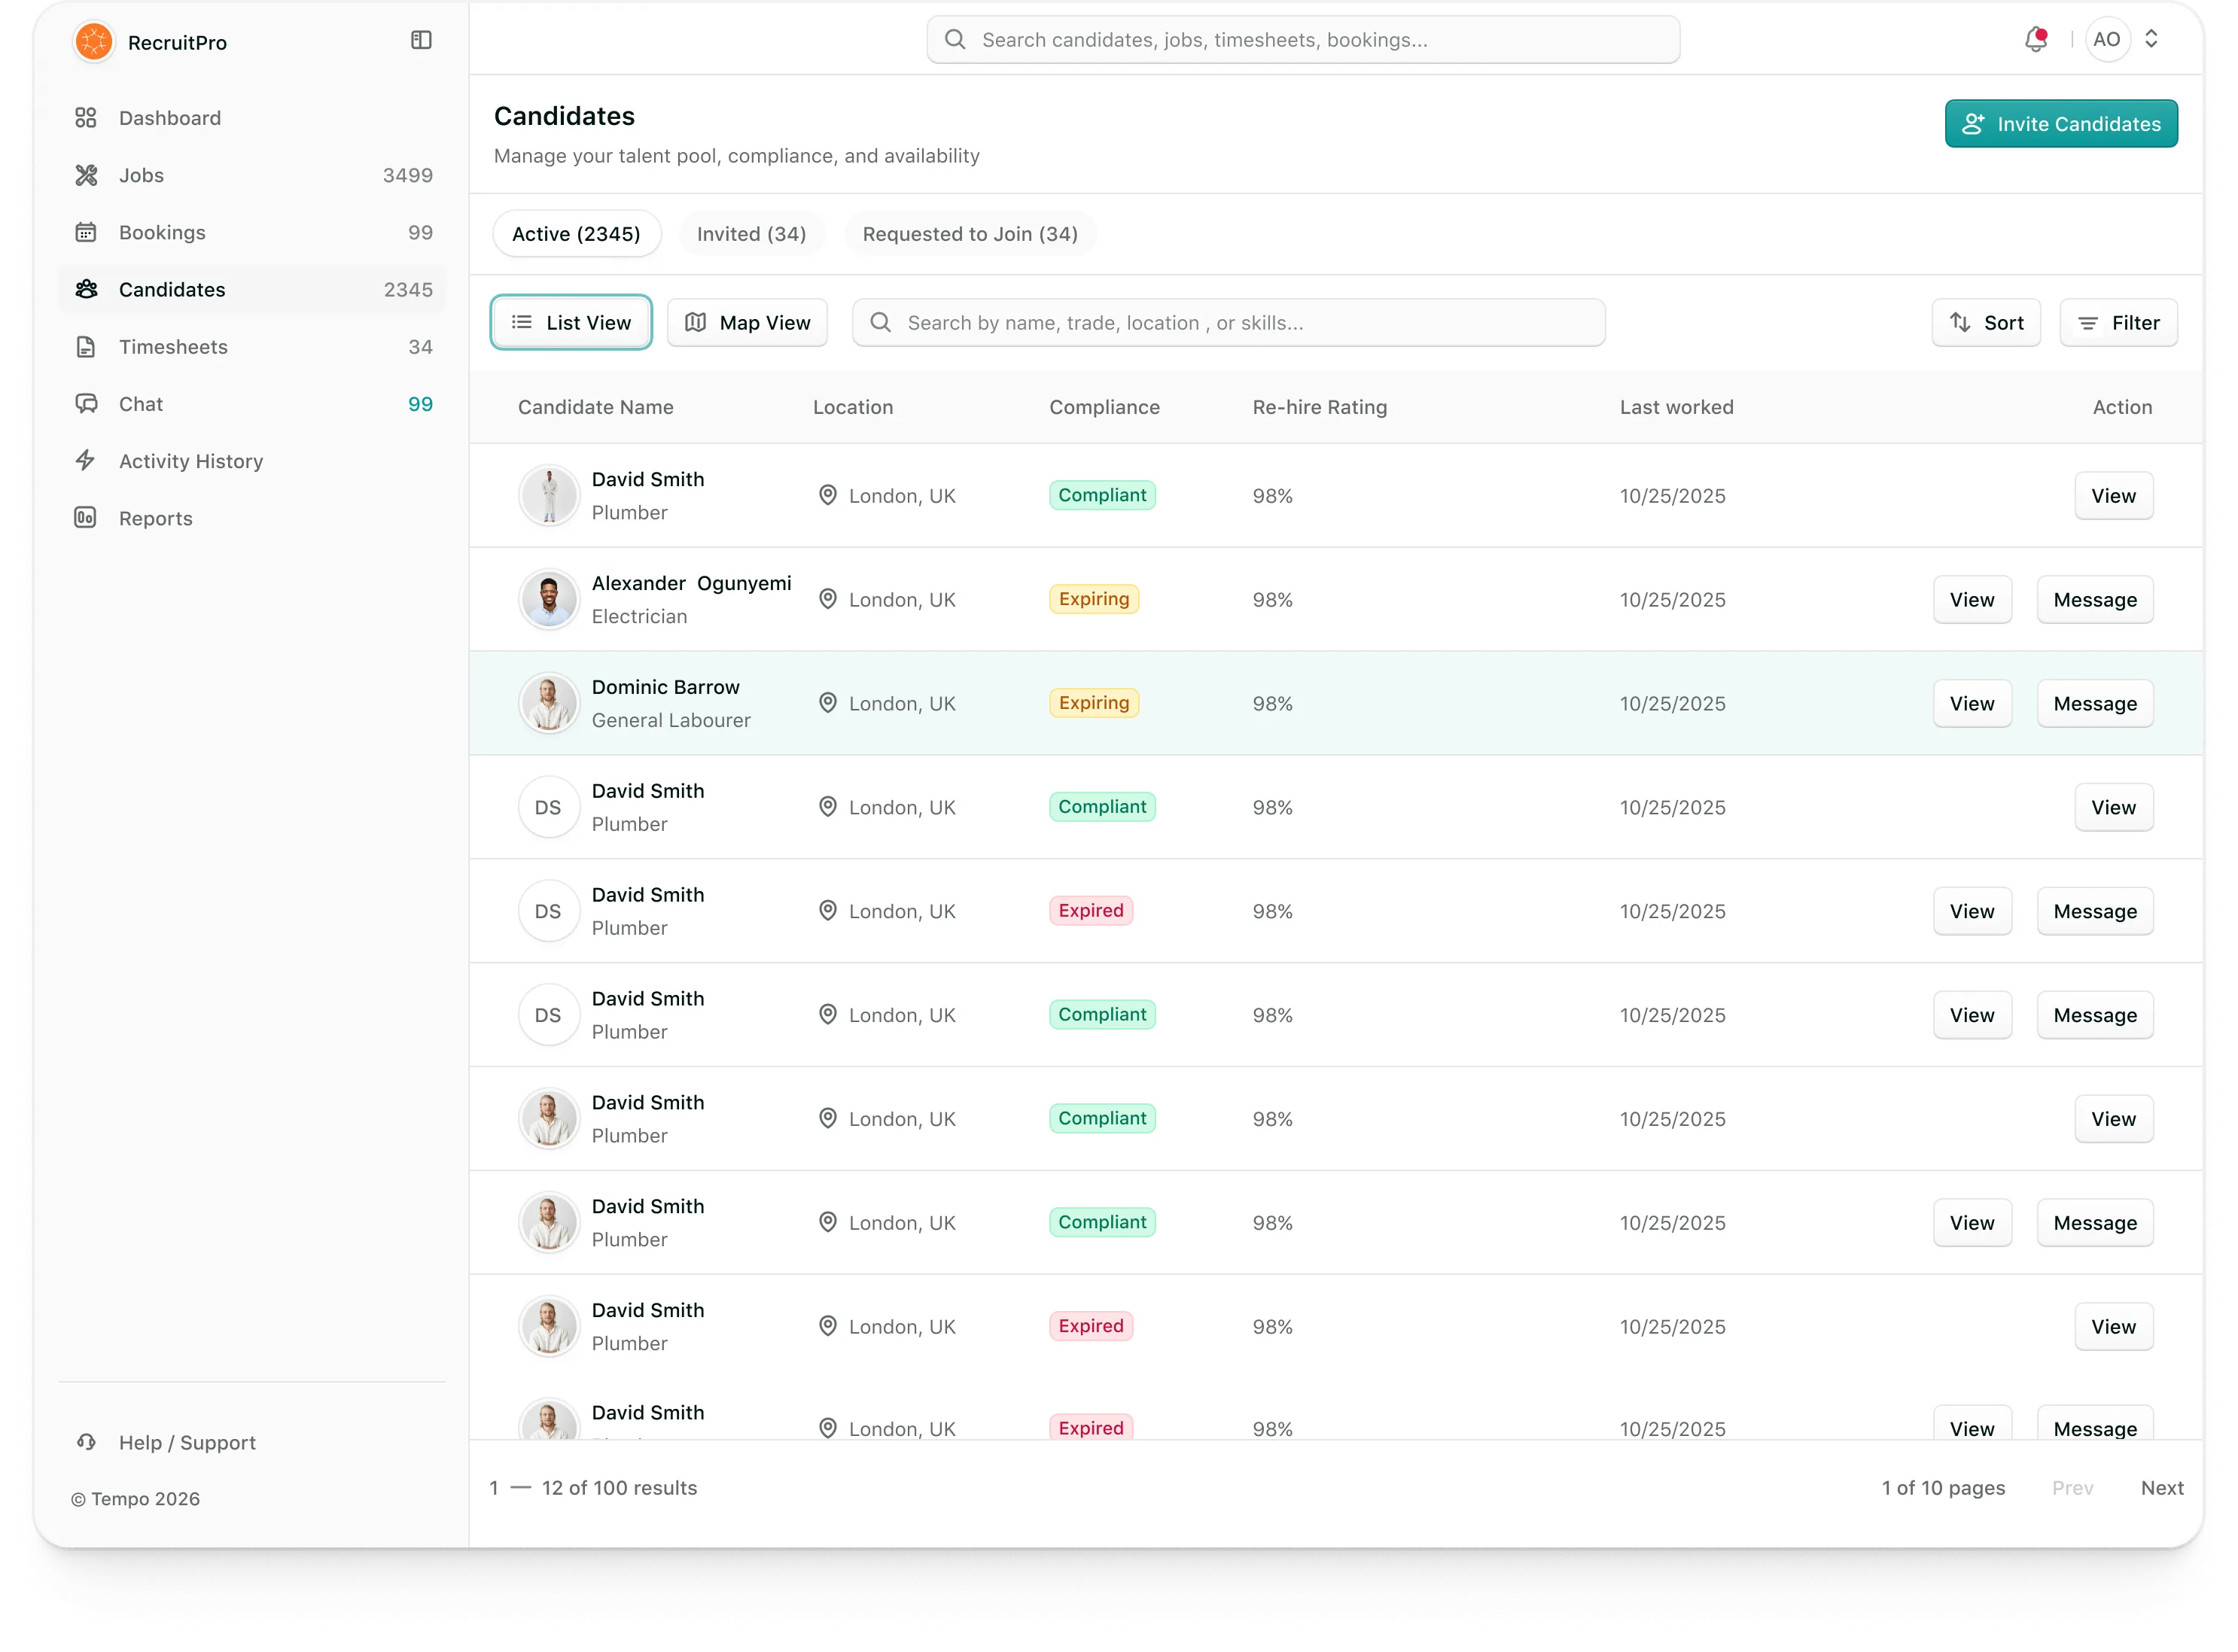Message Alexander Ogunyemi
Image resolution: width=2238 pixels, height=1652 pixels.
click(2094, 600)
